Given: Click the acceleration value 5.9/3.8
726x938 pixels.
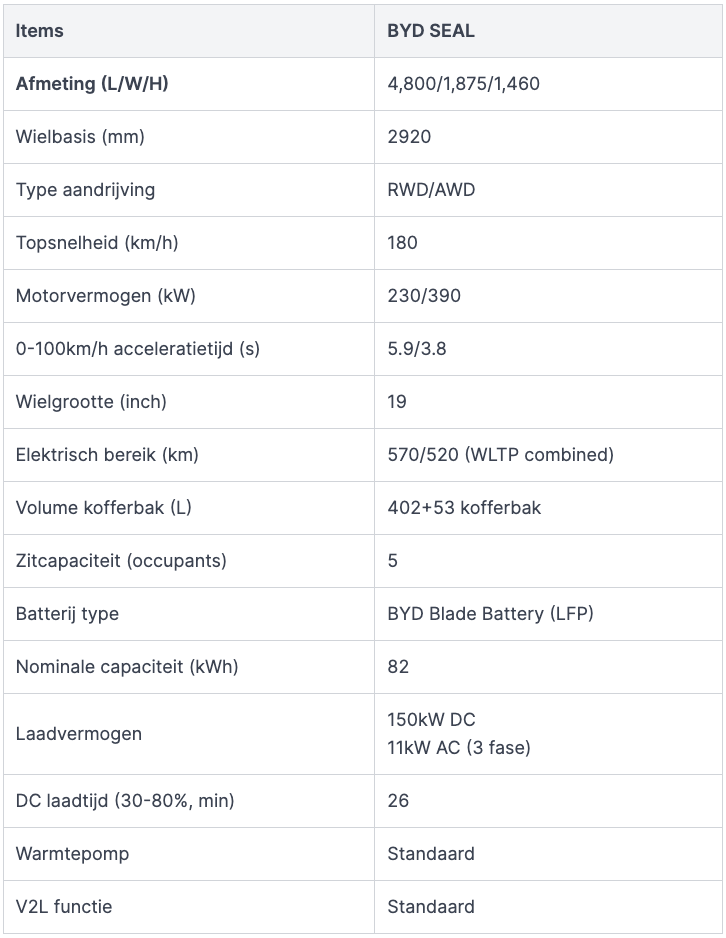Looking at the screenshot, I should click(x=418, y=349).
